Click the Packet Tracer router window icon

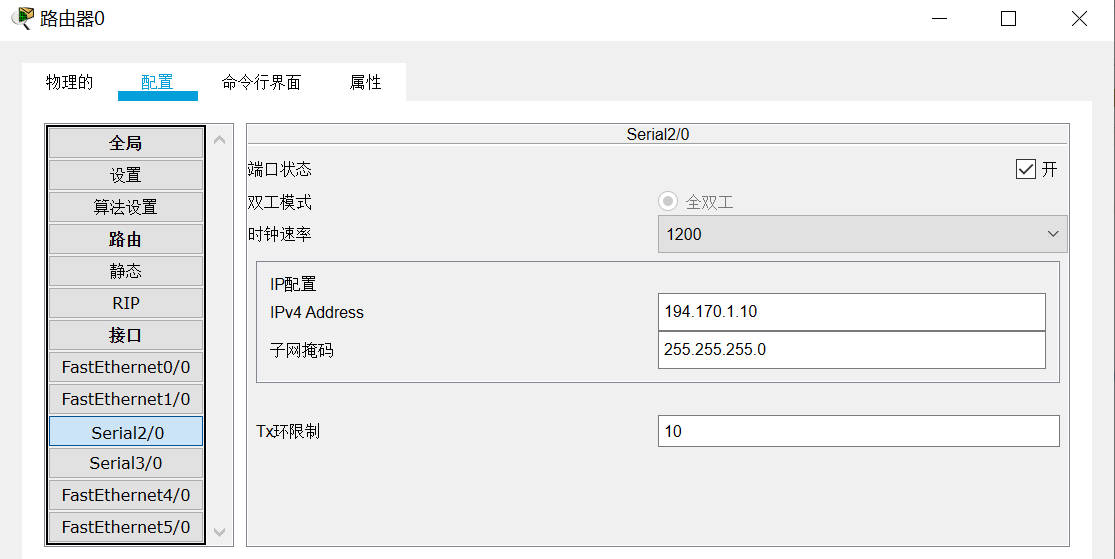[22, 18]
